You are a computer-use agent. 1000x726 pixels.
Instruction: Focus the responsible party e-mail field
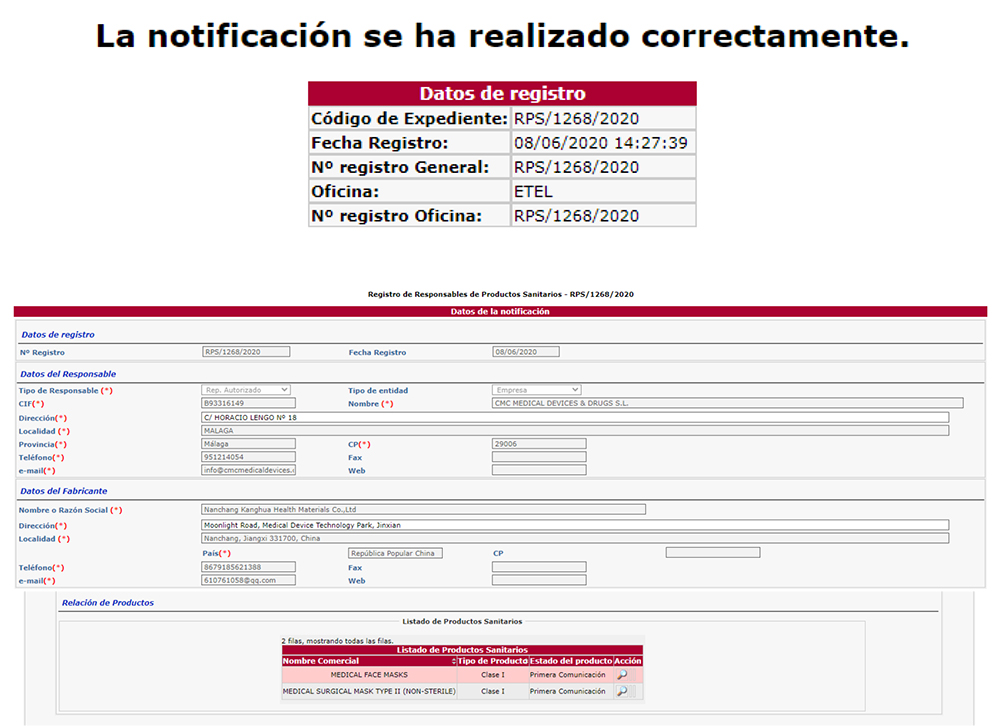click(248, 470)
